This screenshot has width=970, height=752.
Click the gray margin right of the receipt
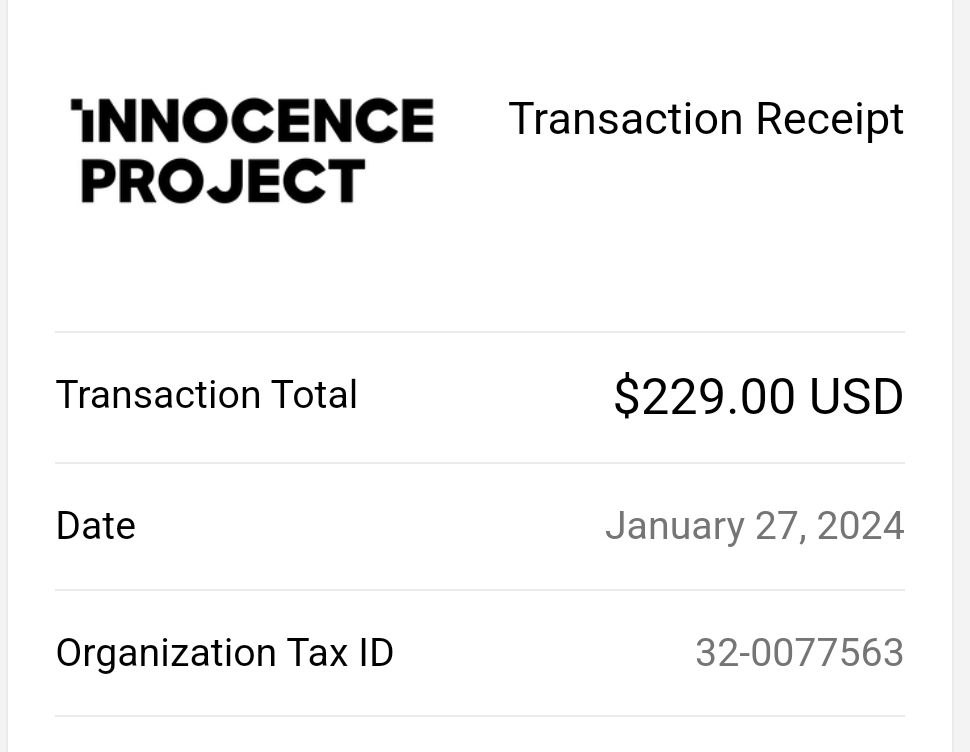coord(961,376)
